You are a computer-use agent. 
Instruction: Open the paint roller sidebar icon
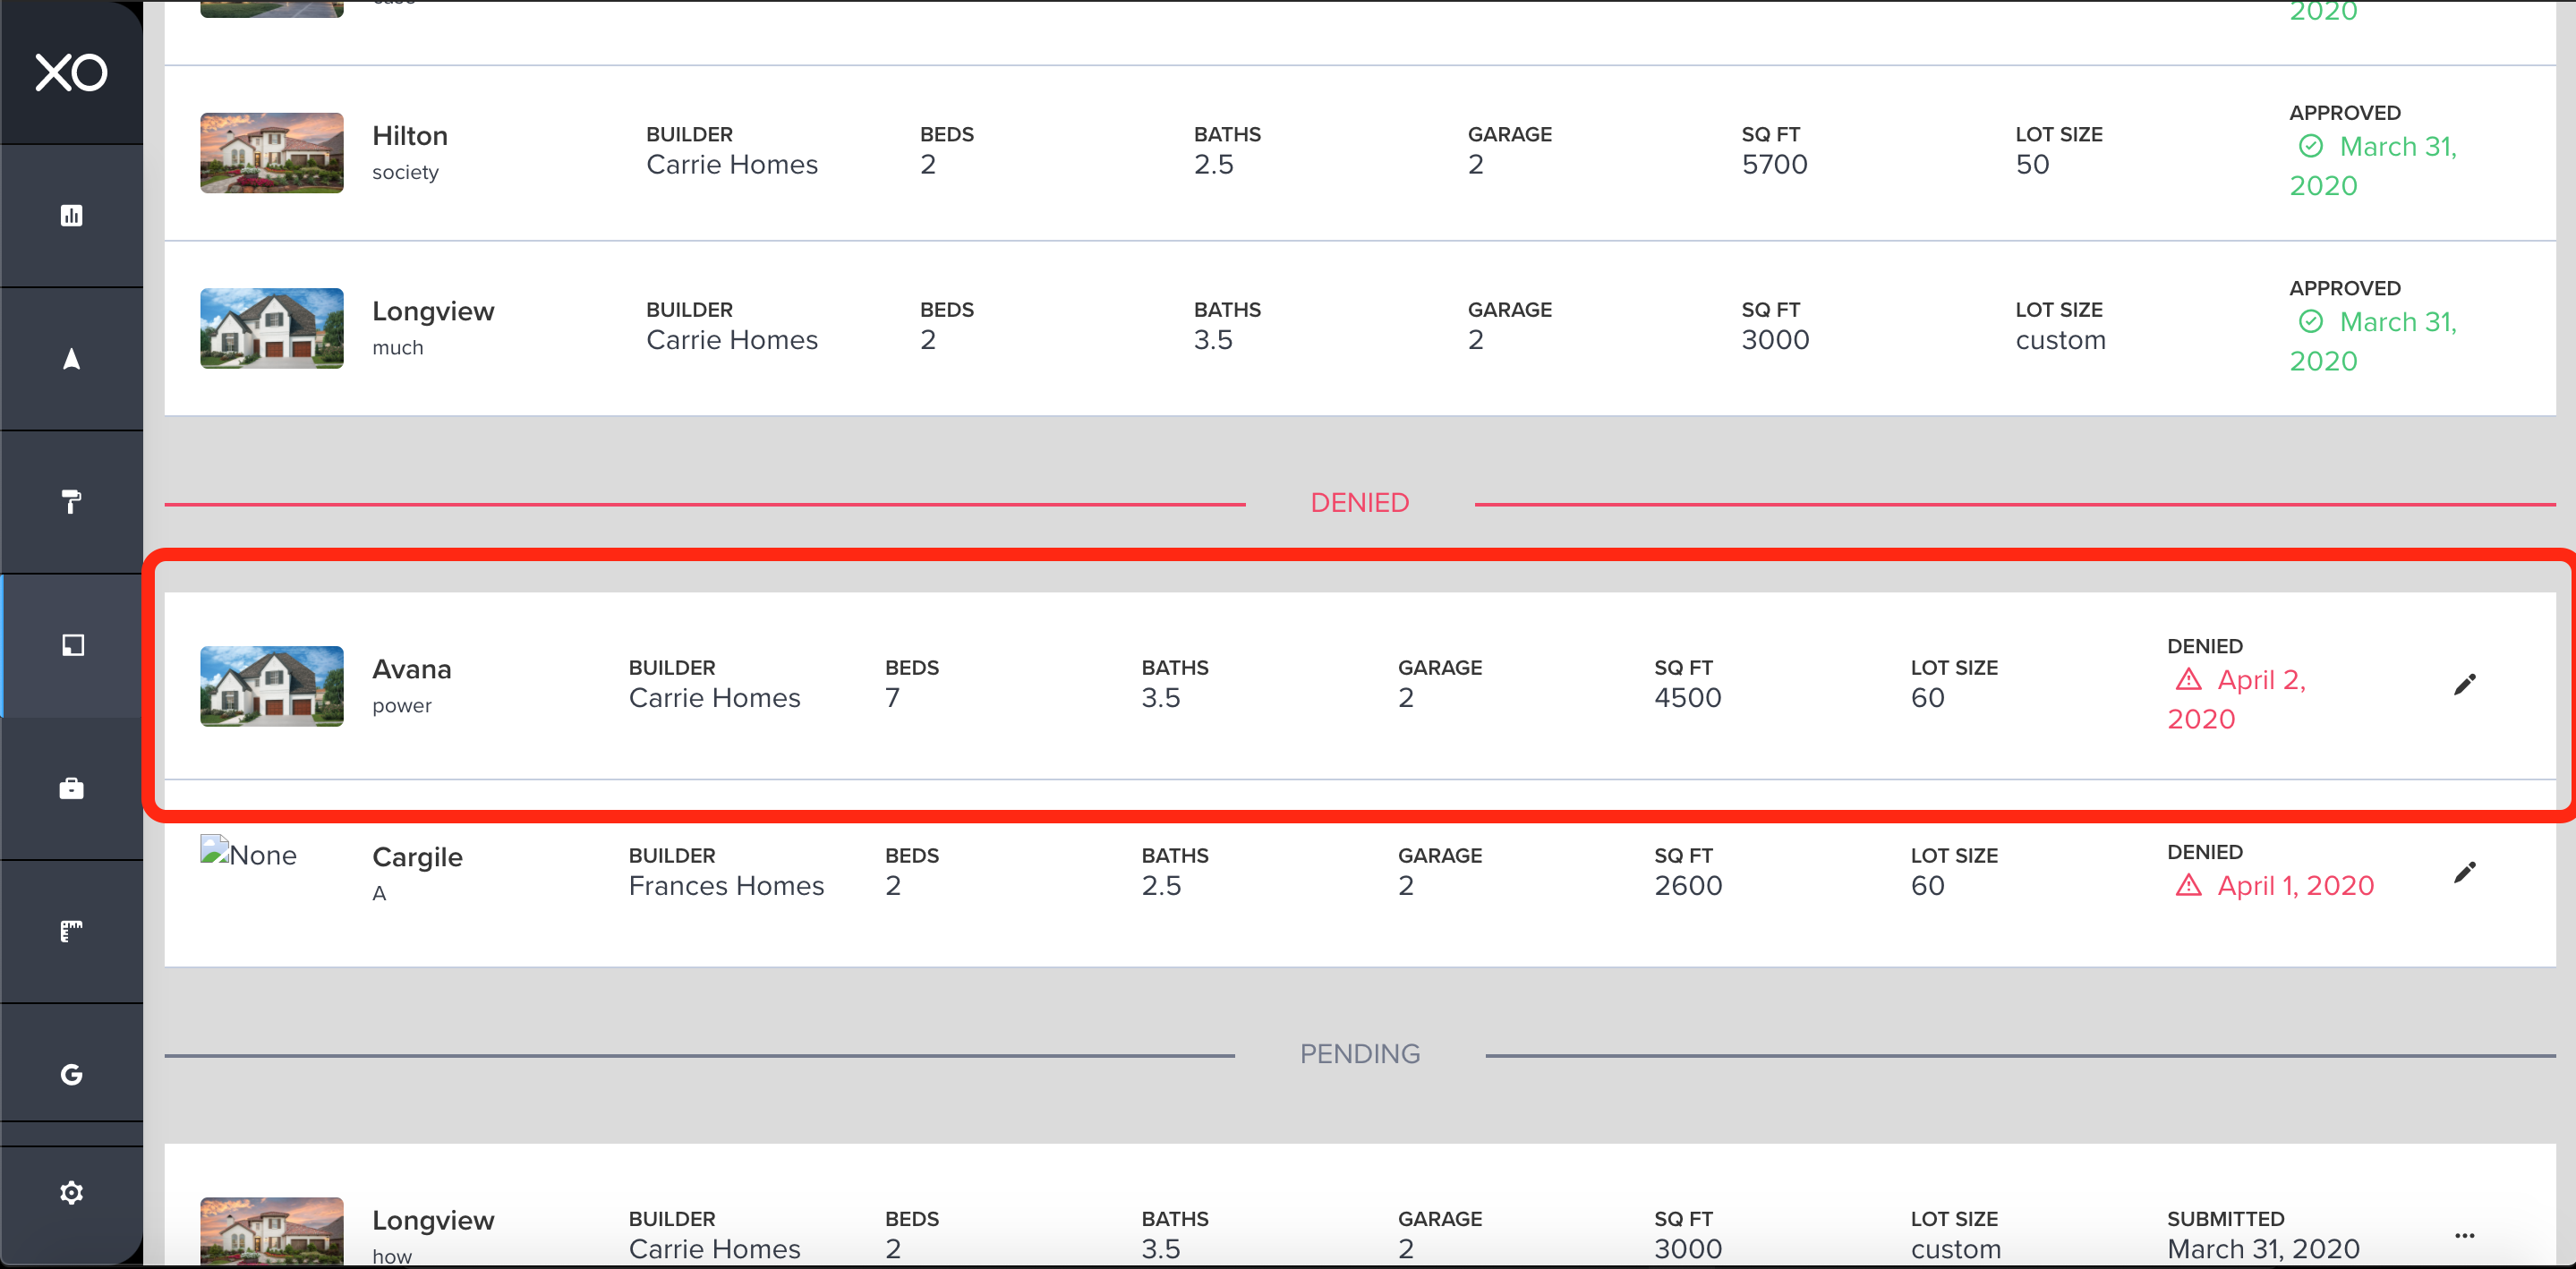coord(71,501)
